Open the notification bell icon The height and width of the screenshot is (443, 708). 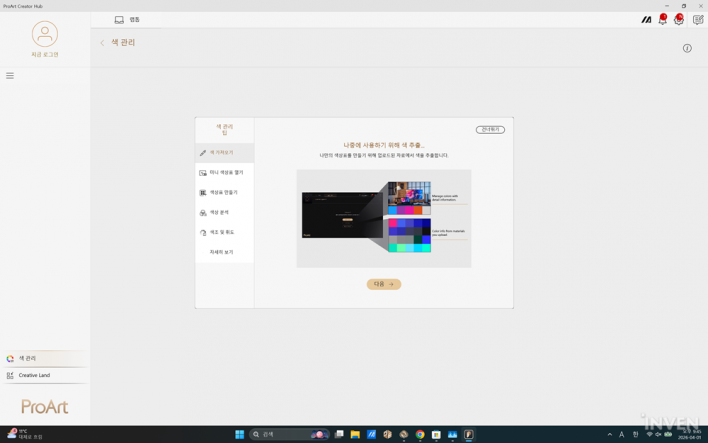coord(662,20)
